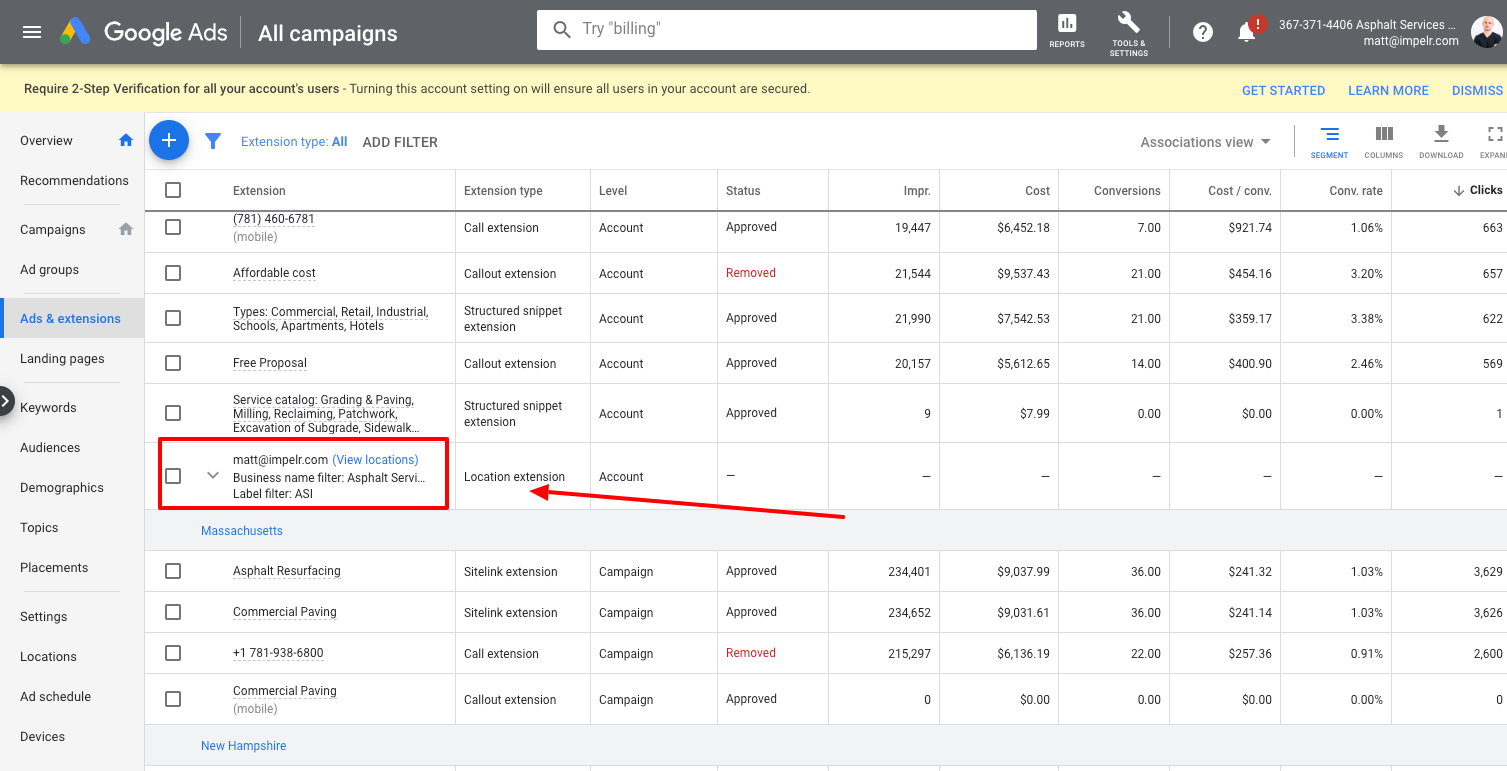Select the +1 781-938-6800 row checkbox

click(x=173, y=653)
